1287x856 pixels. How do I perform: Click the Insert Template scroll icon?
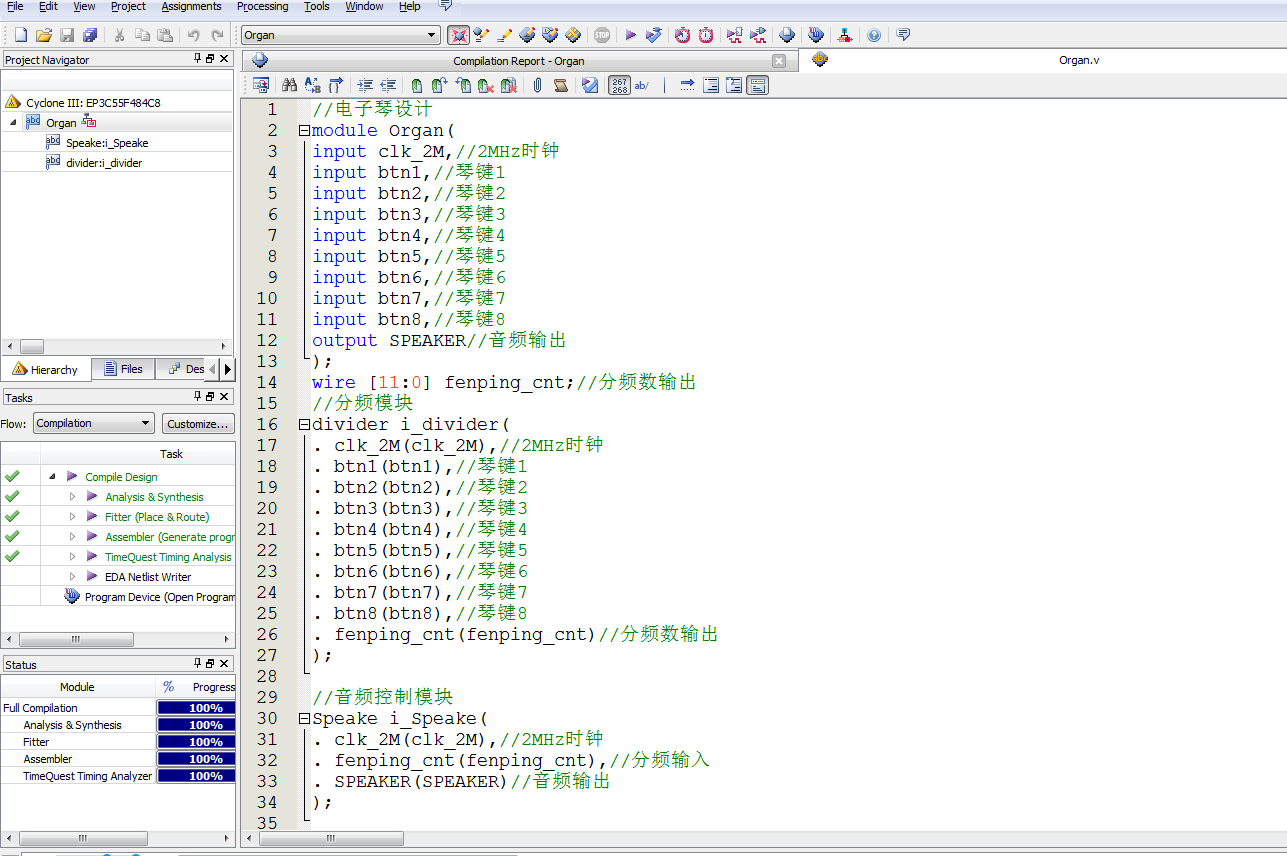coord(561,86)
